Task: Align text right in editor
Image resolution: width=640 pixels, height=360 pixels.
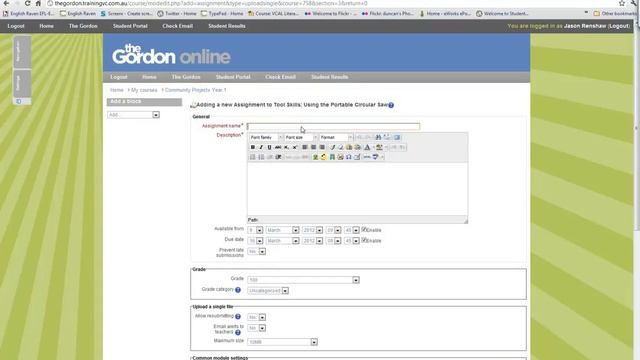Action: 322,147
